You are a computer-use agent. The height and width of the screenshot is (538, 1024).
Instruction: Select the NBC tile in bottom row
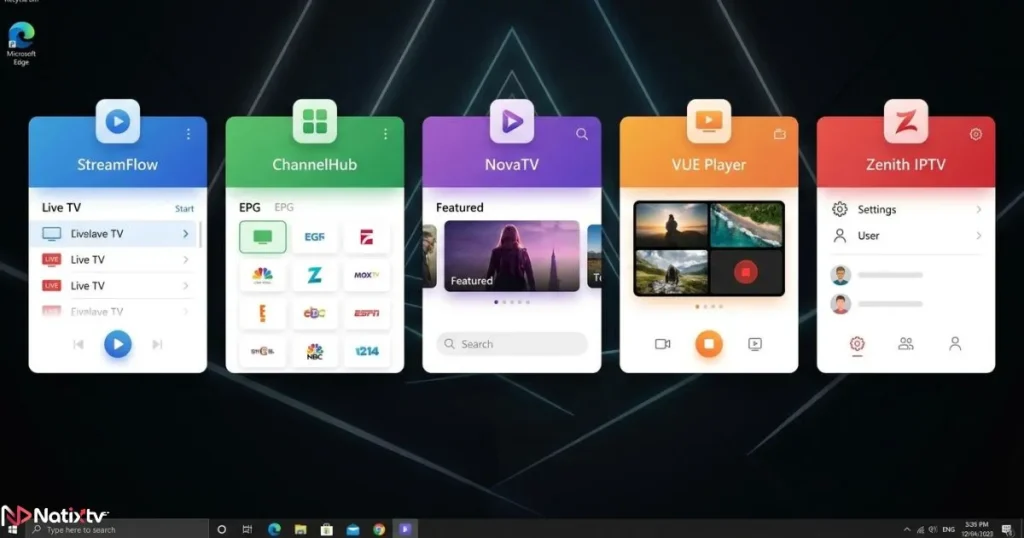click(x=315, y=351)
